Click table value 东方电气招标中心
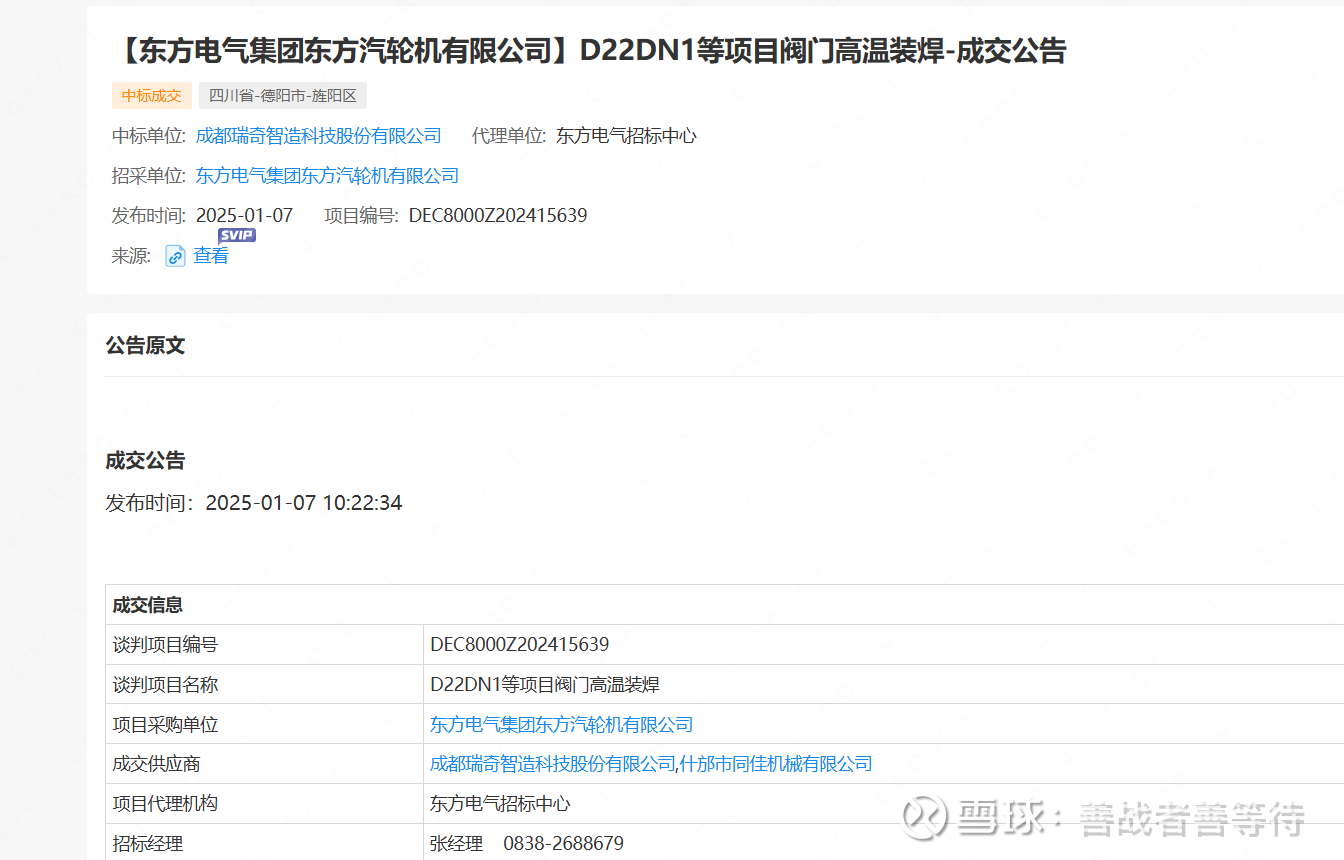The width and height of the screenshot is (1344, 860). 500,804
